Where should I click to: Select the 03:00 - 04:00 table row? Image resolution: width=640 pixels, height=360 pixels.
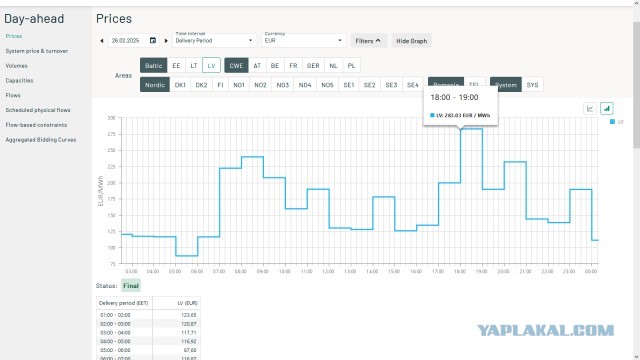pyautogui.click(x=148, y=333)
